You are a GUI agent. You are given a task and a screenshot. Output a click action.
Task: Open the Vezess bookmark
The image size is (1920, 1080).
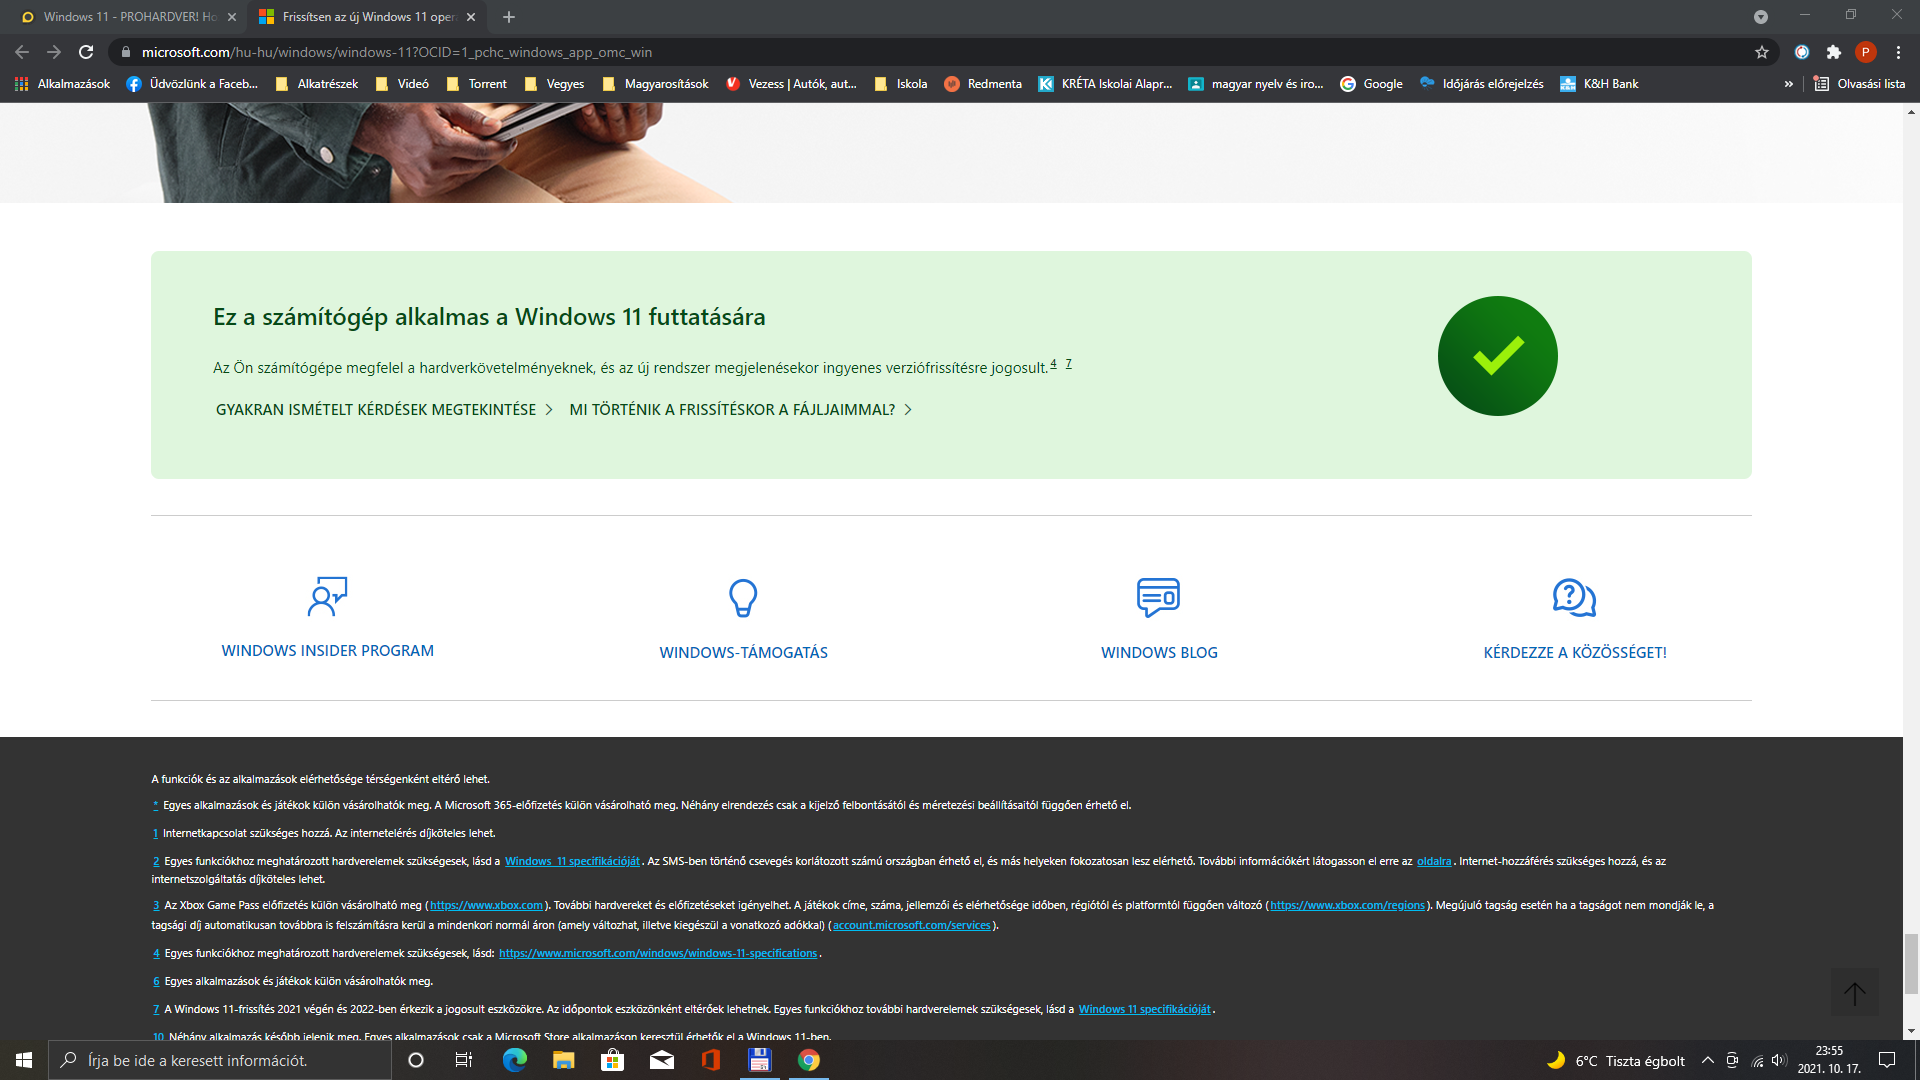coord(791,84)
